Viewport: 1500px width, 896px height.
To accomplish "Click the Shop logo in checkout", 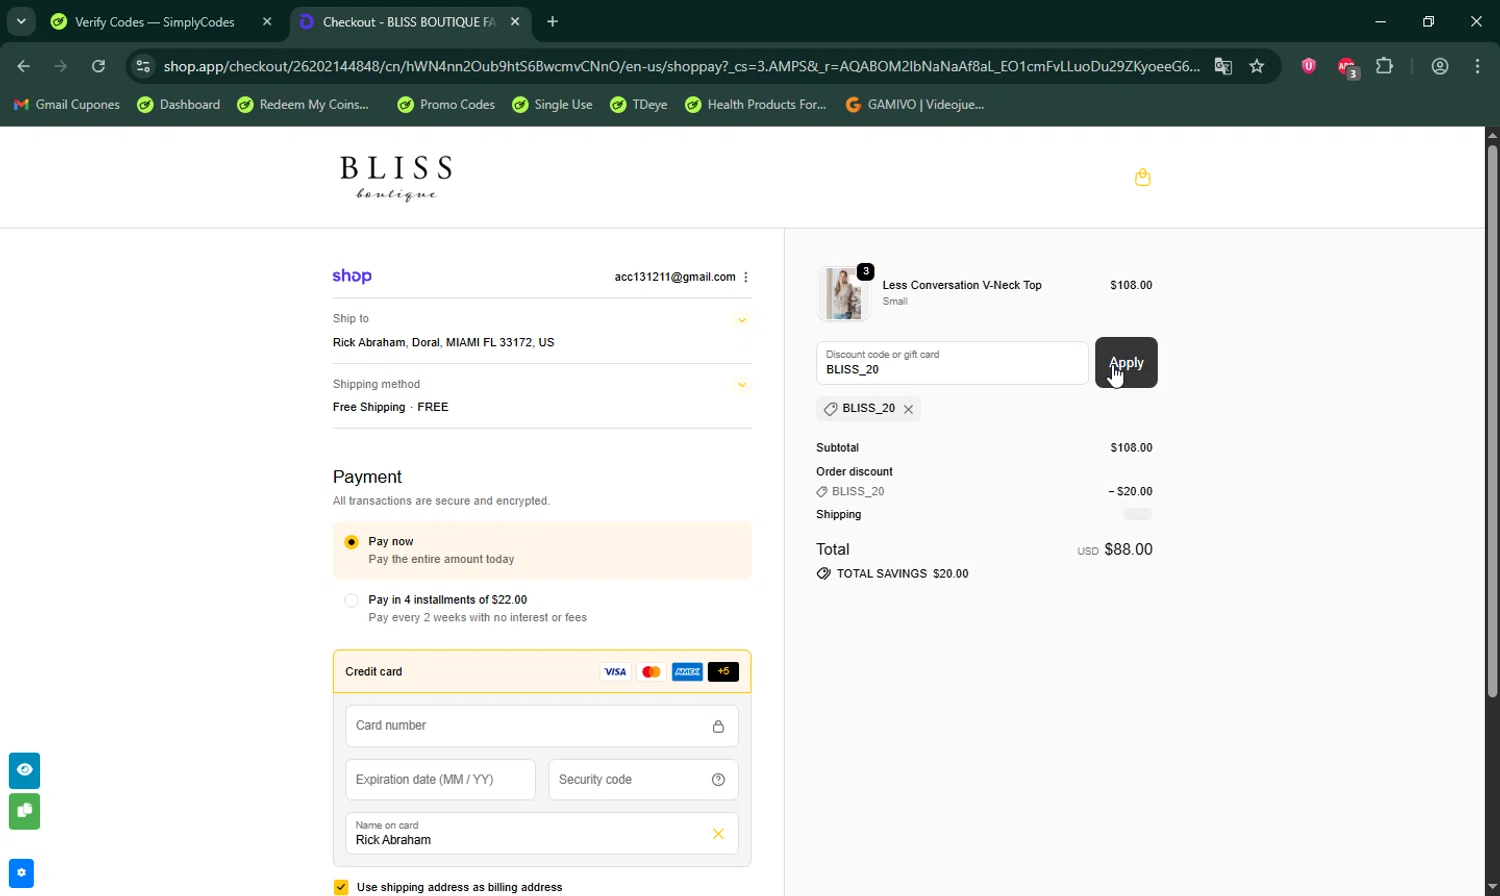I will [x=352, y=276].
